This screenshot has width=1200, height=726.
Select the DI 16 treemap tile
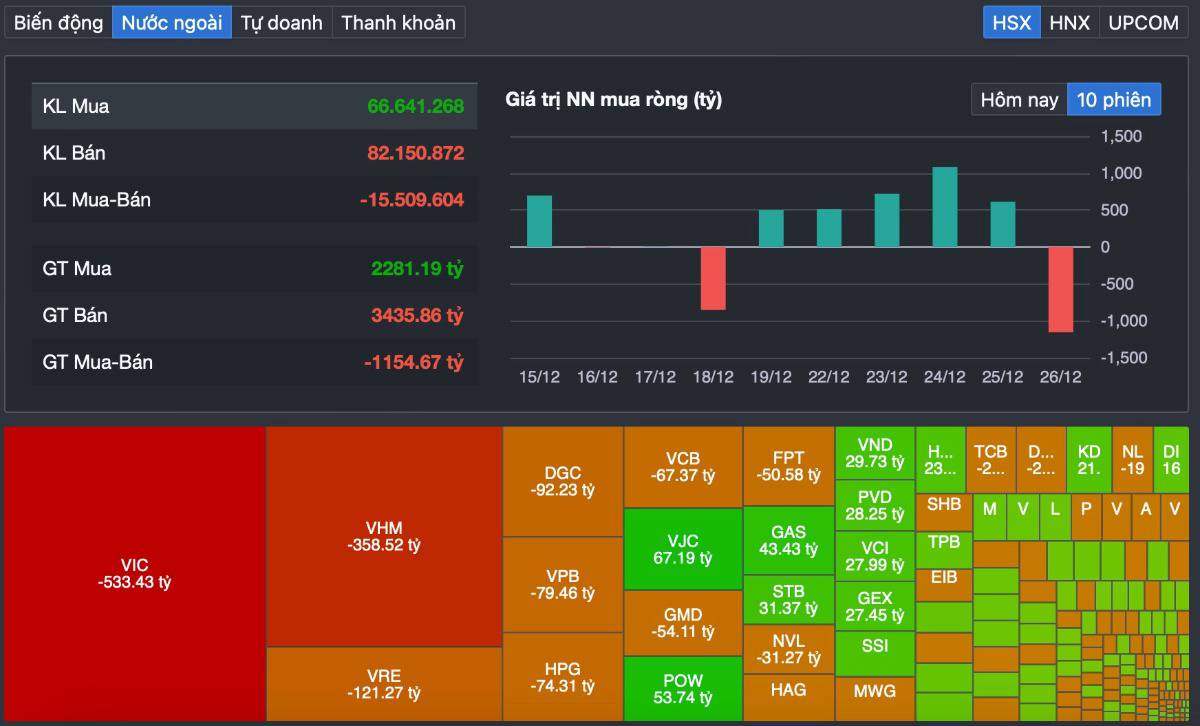(x=1171, y=459)
